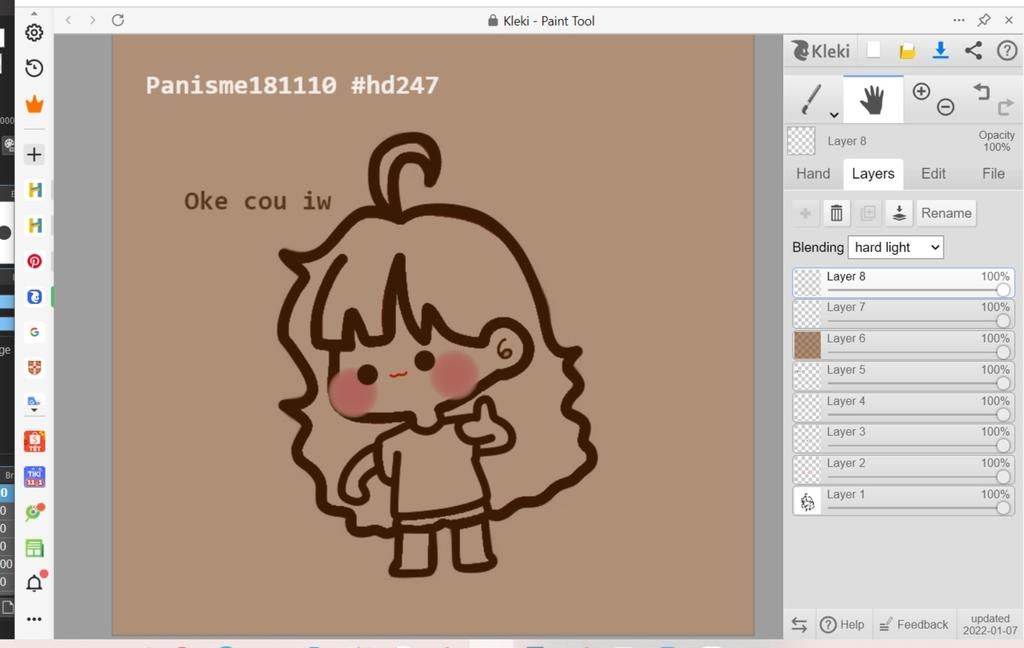1024x648 pixels.
Task: Add a new layer with plus button
Action: point(805,214)
